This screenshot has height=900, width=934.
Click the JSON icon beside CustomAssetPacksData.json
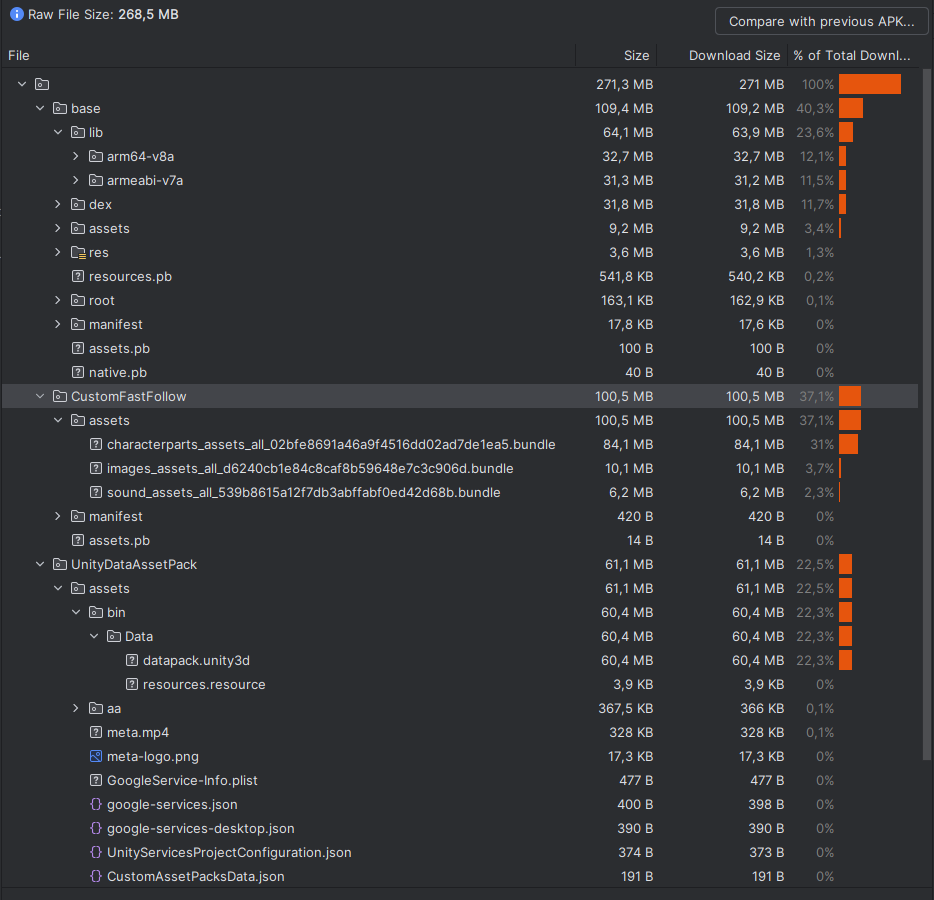(94, 876)
